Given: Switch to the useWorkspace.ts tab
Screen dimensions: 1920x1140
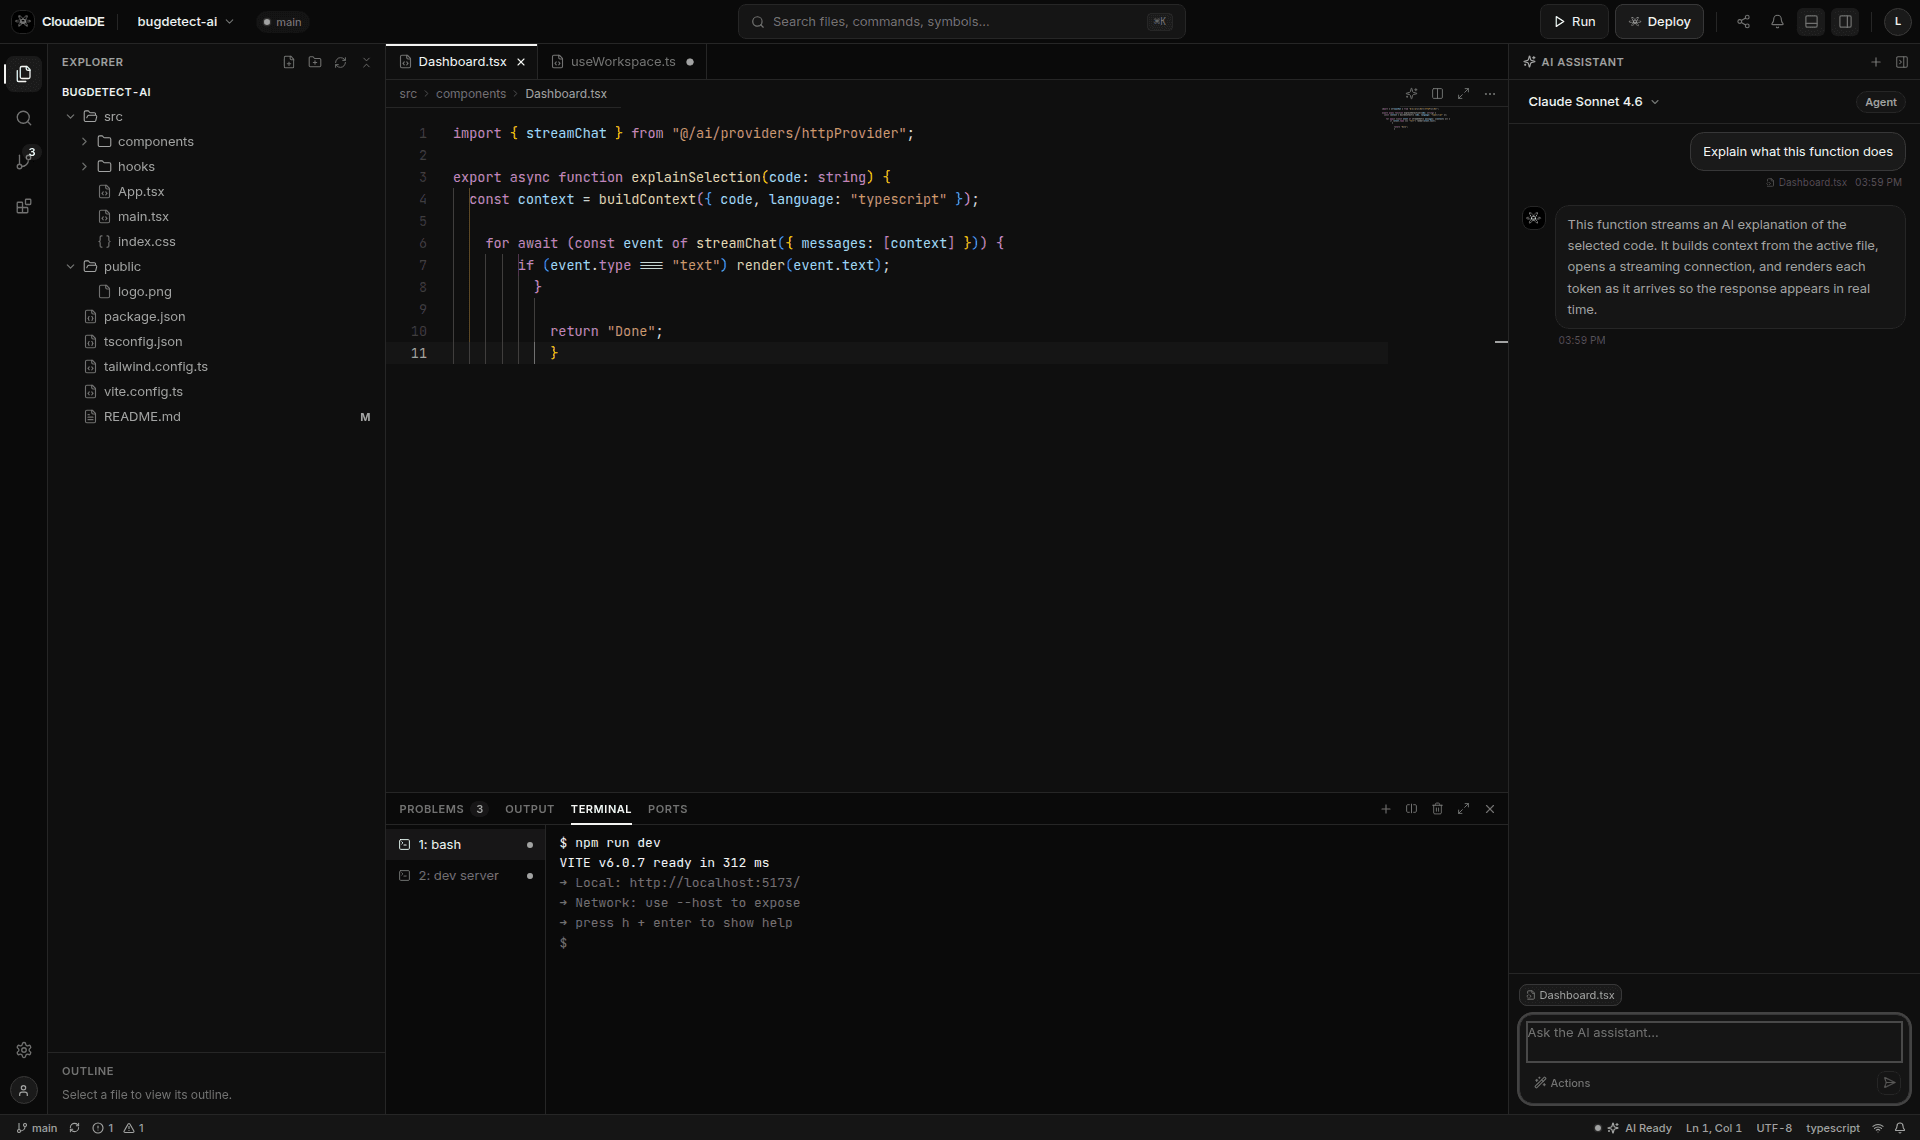Looking at the screenshot, I should tap(622, 62).
